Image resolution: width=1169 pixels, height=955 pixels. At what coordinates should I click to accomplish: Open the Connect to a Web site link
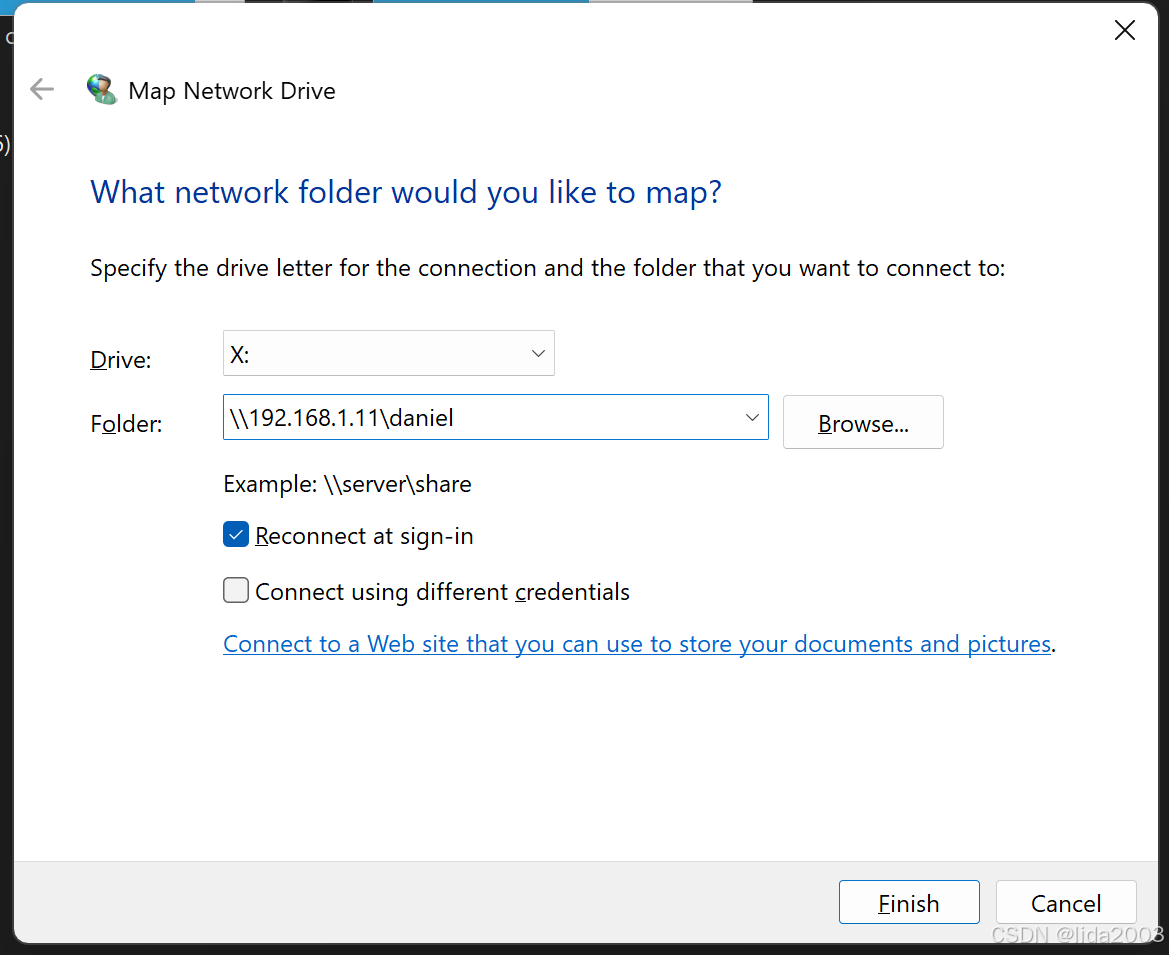tap(637, 643)
